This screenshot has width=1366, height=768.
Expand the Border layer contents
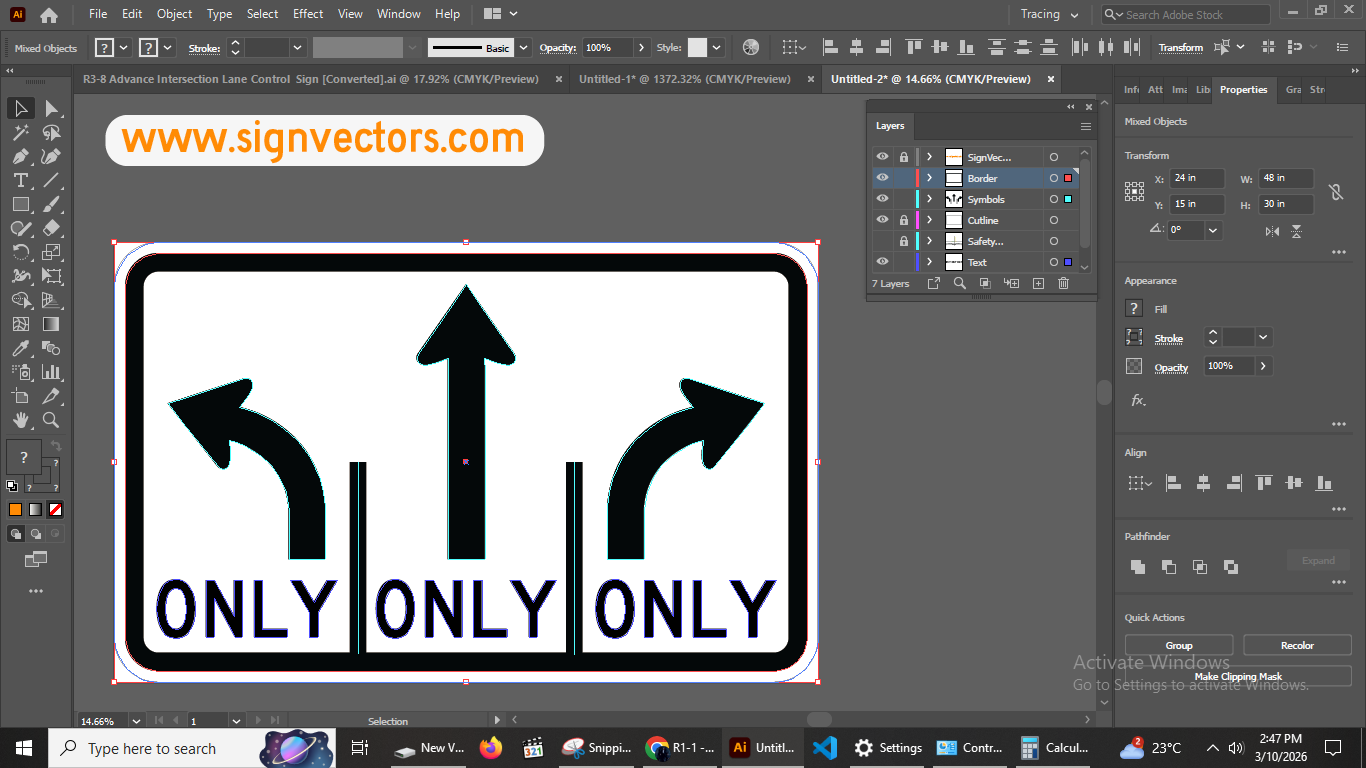[929, 178]
